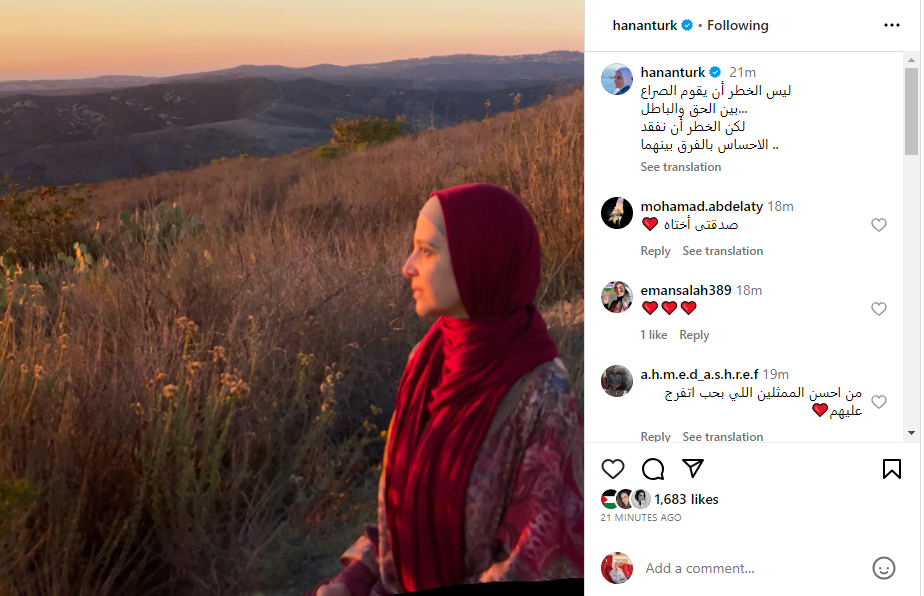Open the comment bubble icon under the post

tap(653, 469)
